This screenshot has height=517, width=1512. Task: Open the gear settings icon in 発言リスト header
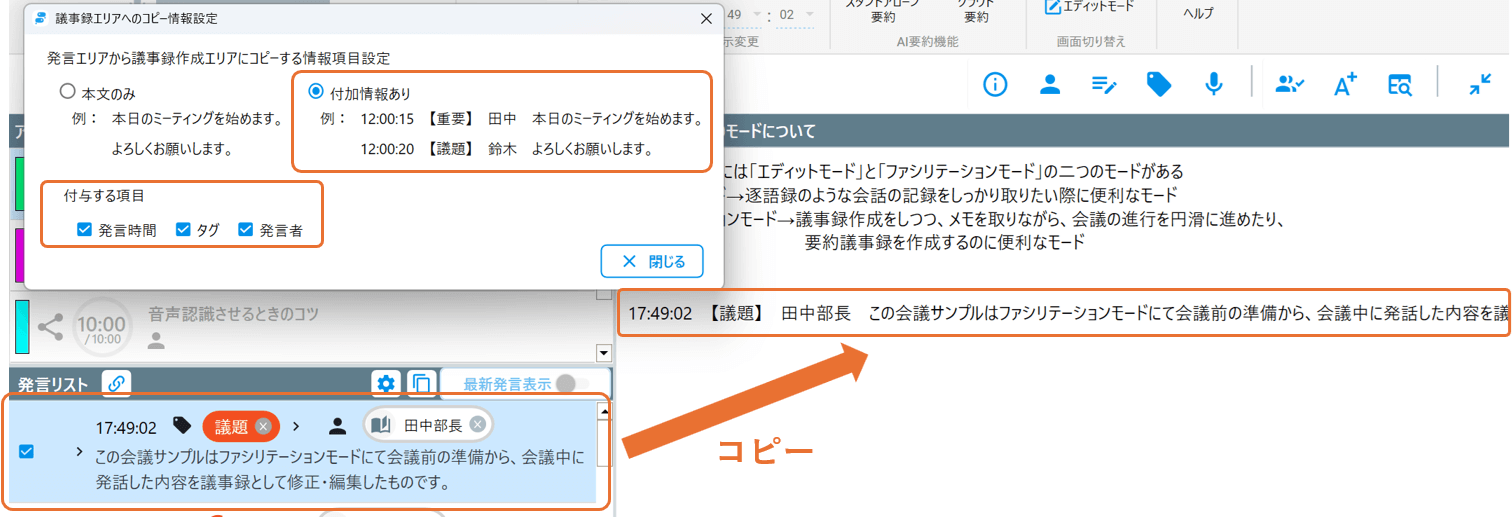386,383
